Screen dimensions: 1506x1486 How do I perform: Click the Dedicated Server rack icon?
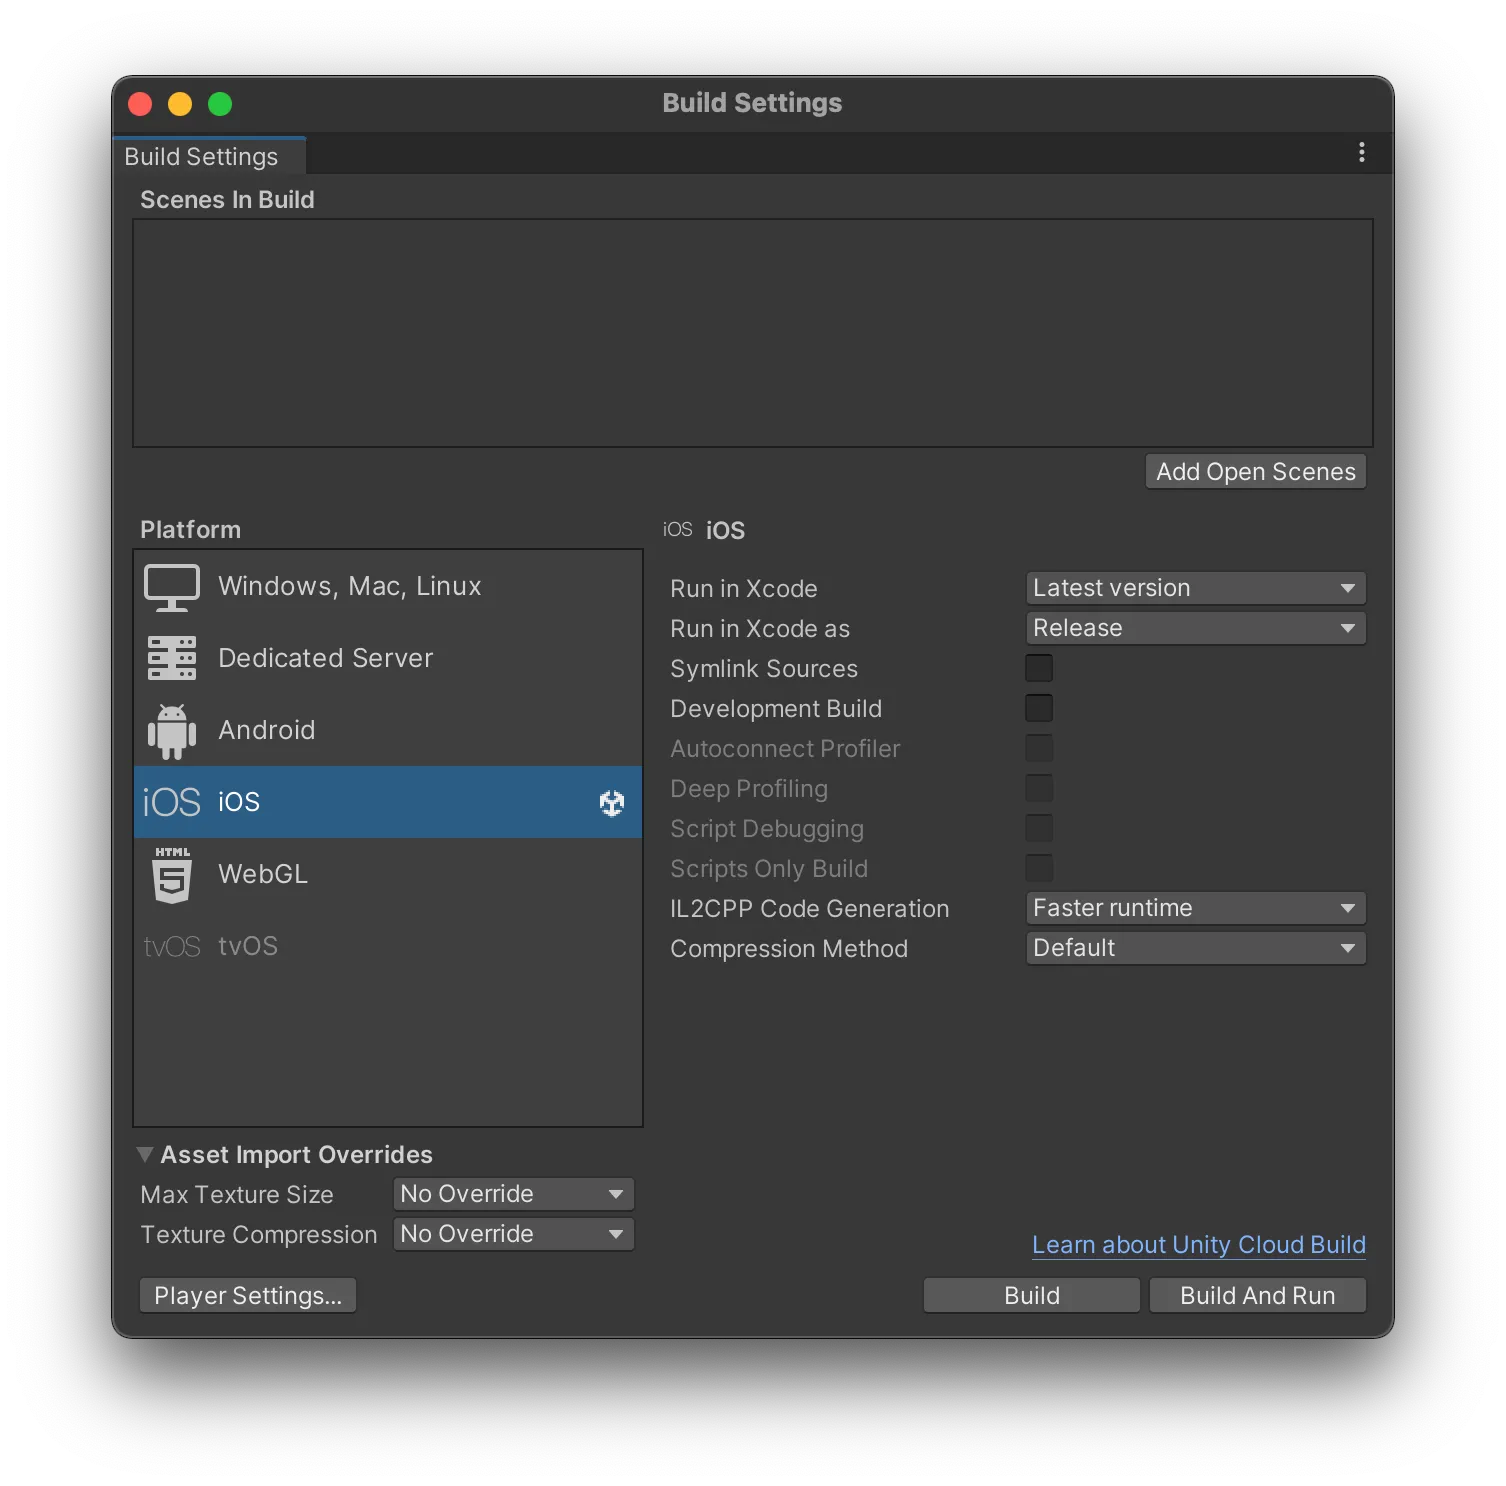tap(172, 658)
